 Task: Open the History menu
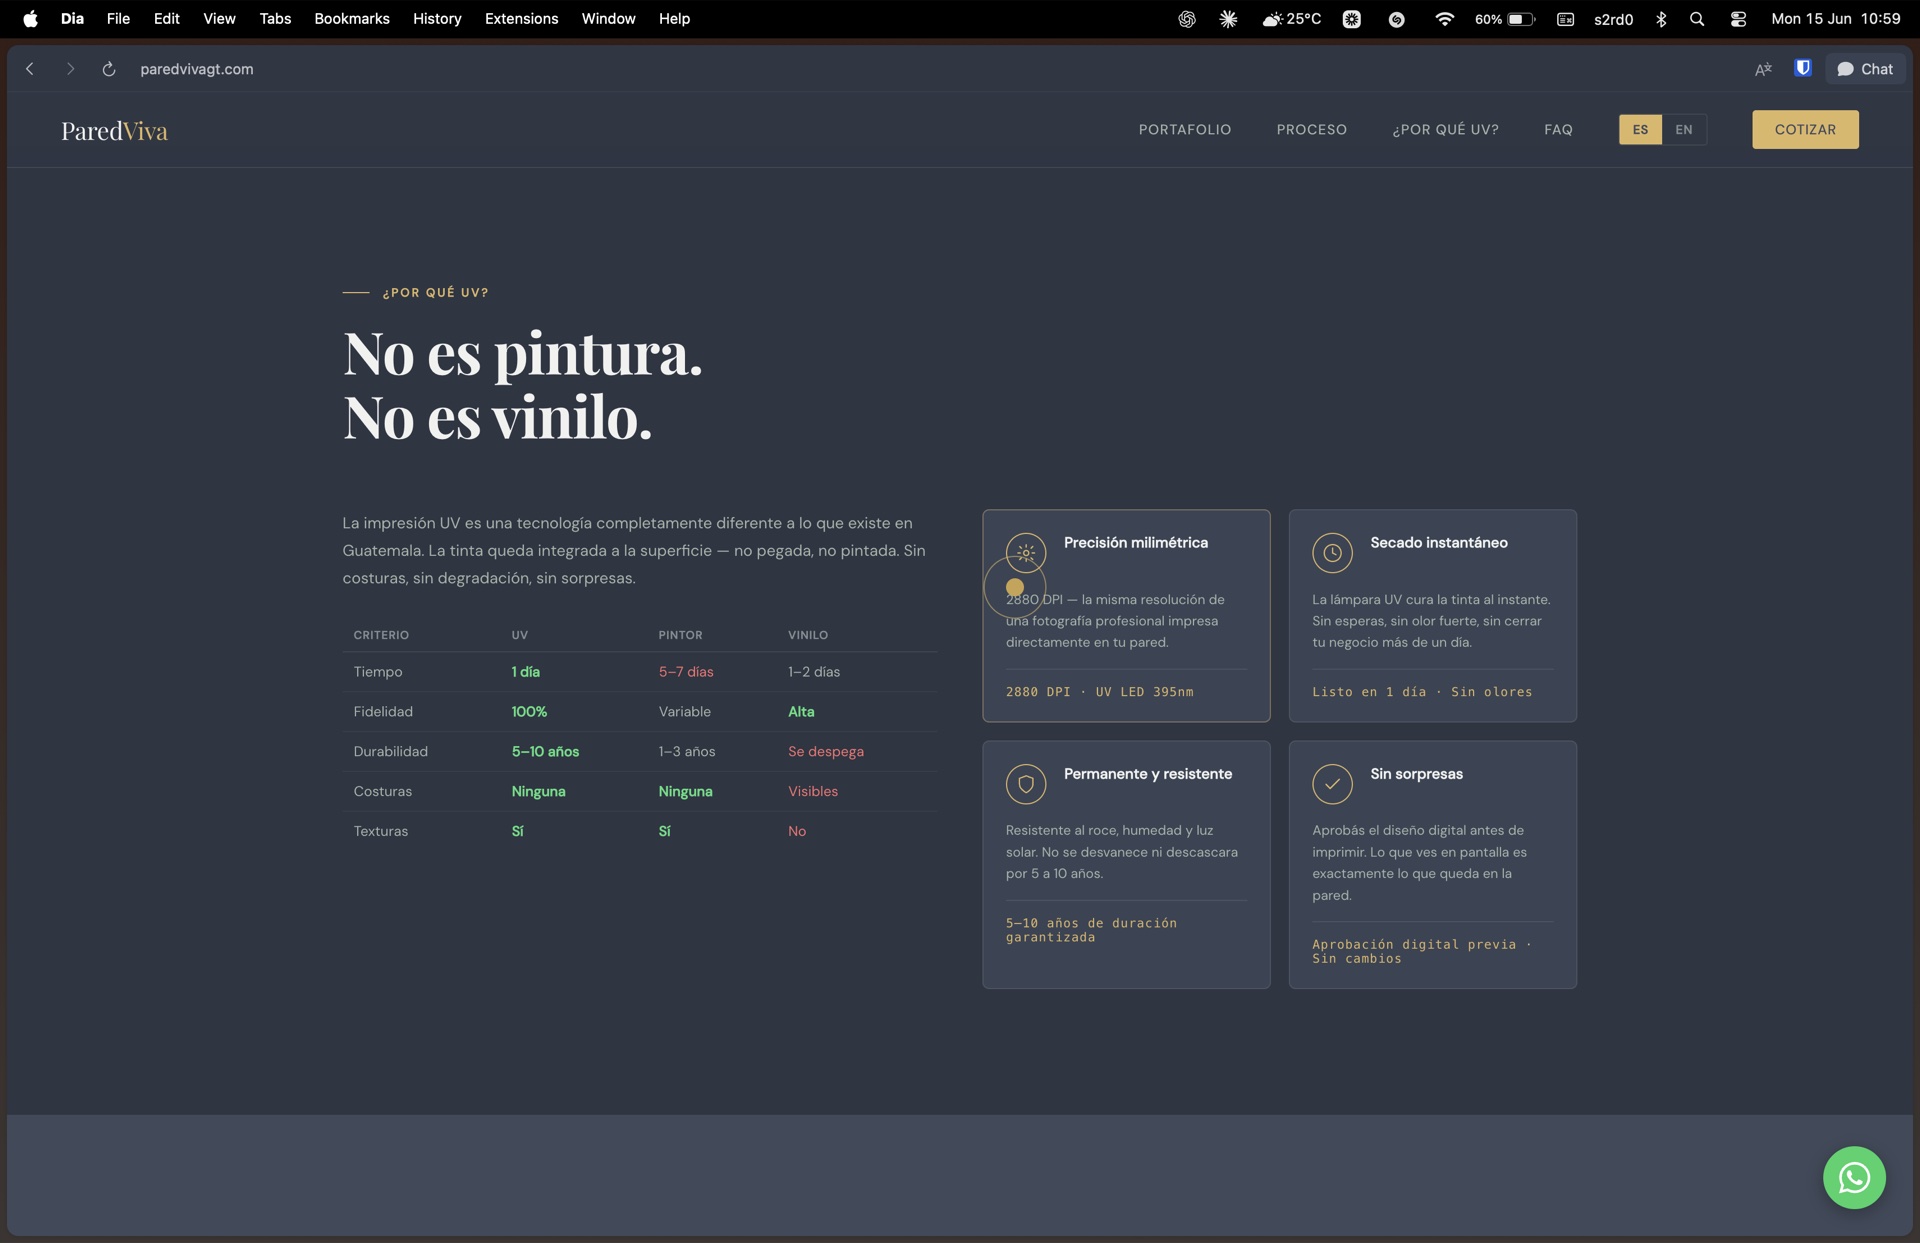[x=437, y=18]
